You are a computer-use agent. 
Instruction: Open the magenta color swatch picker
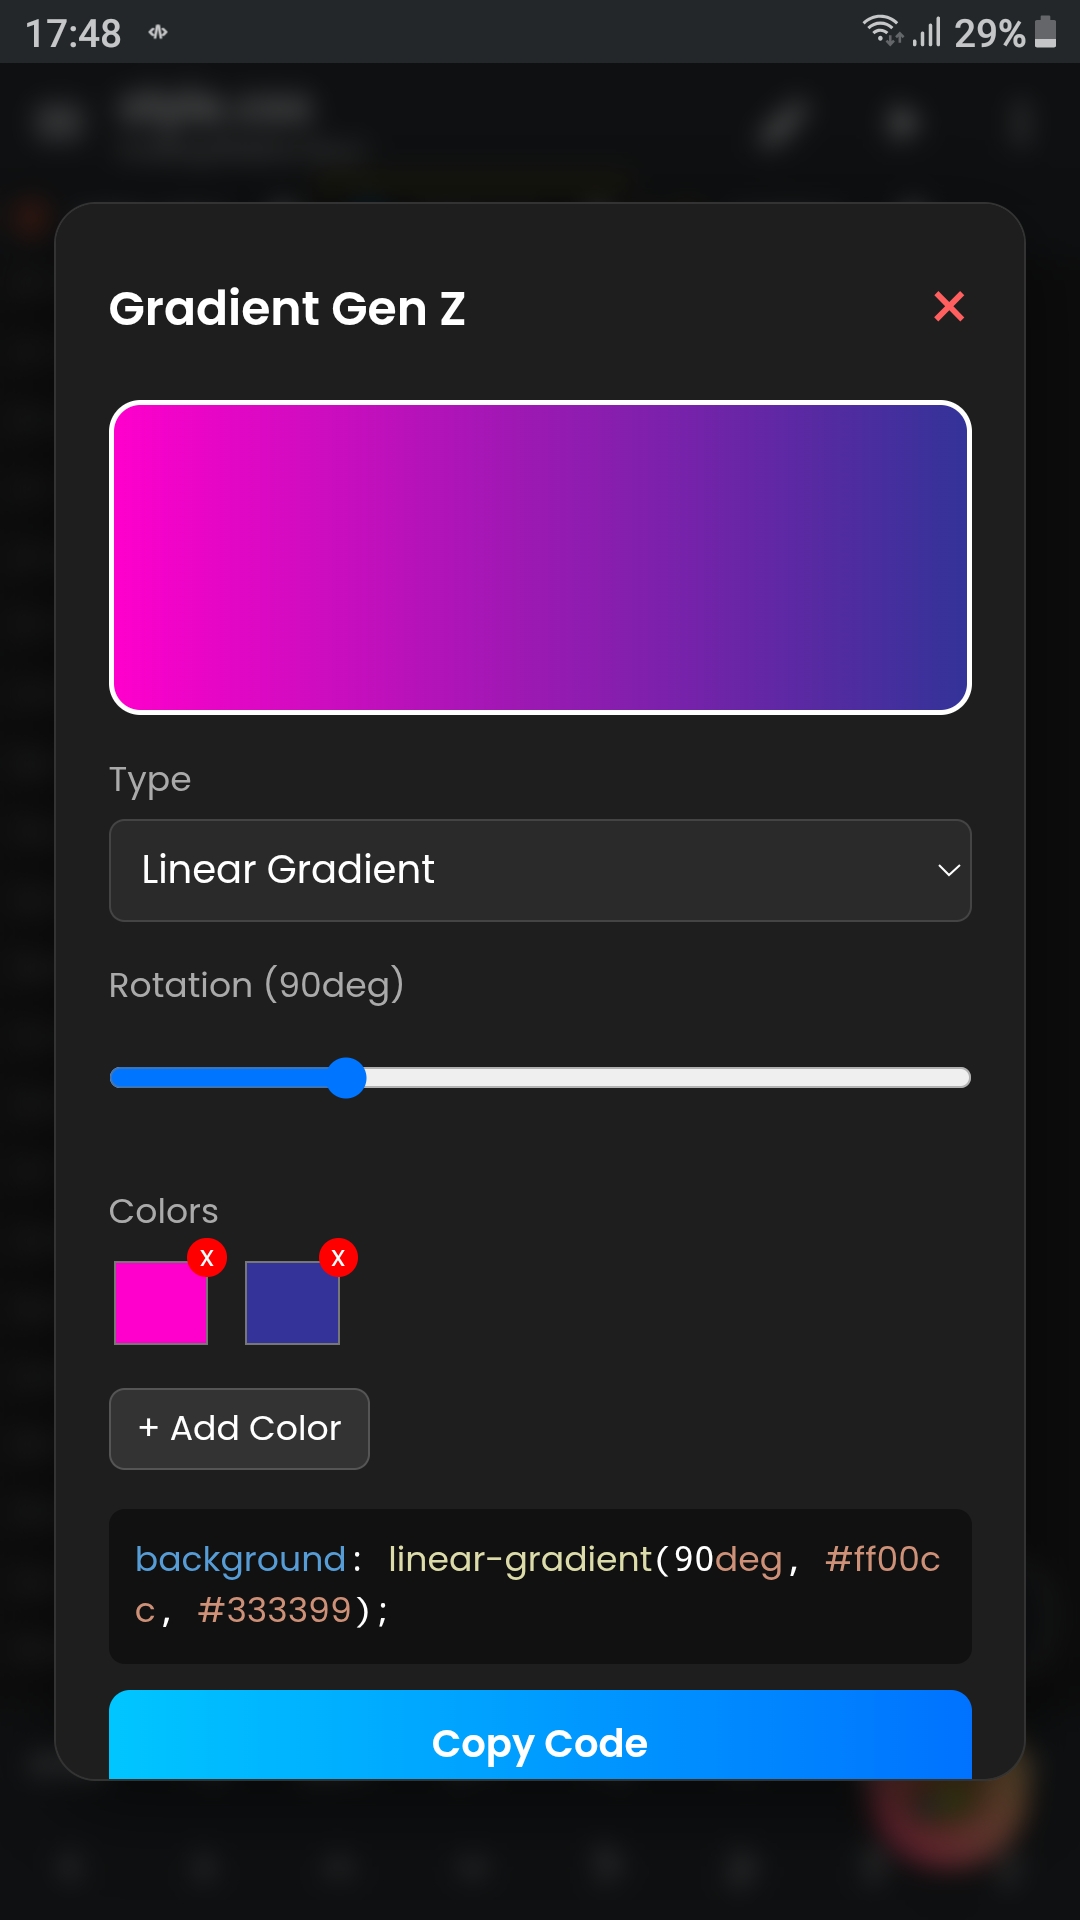[161, 1302]
